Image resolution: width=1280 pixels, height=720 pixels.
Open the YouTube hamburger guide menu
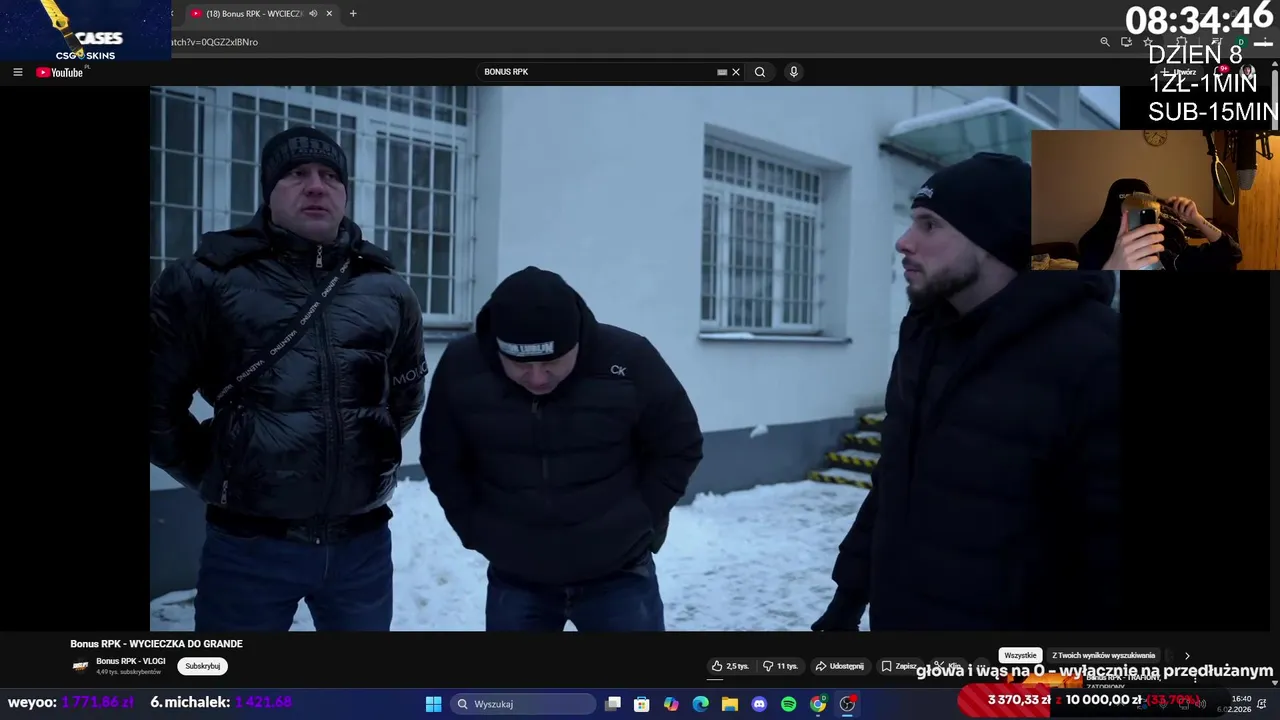pos(17,72)
